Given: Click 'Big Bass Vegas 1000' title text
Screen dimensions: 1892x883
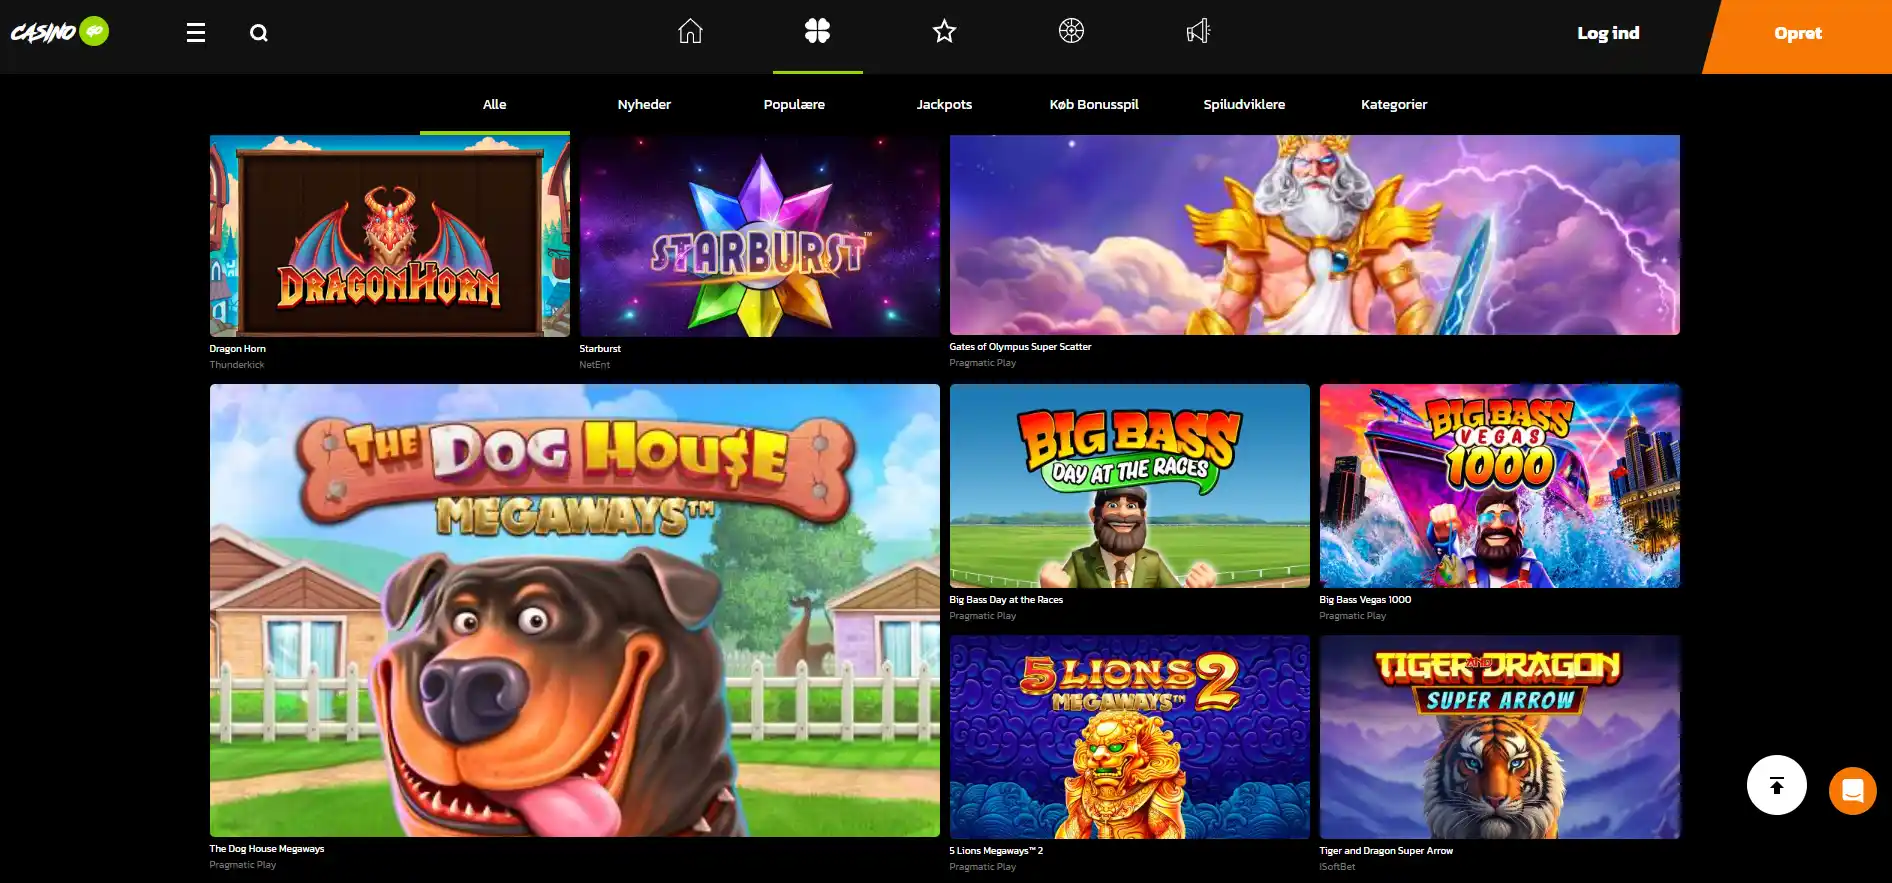Looking at the screenshot, I should pyautogui.click(x=1365, y=600).
